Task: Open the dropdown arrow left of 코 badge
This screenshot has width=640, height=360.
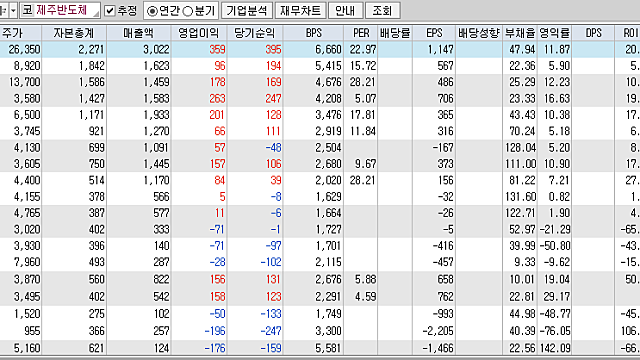Action: [13, 11]
